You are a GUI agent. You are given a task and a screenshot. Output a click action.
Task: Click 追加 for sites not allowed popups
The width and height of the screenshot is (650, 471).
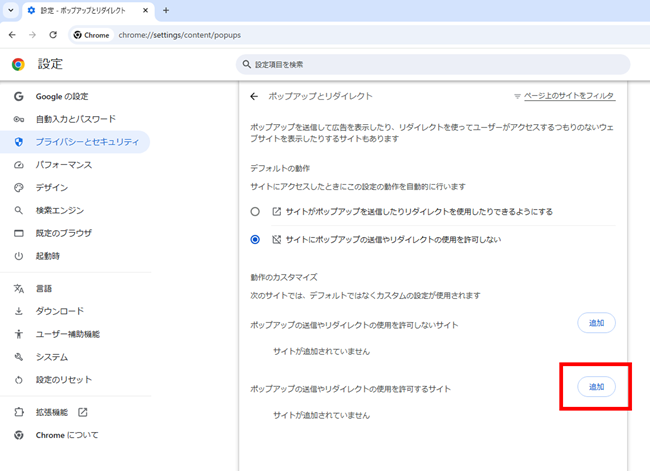pos(597,323)
